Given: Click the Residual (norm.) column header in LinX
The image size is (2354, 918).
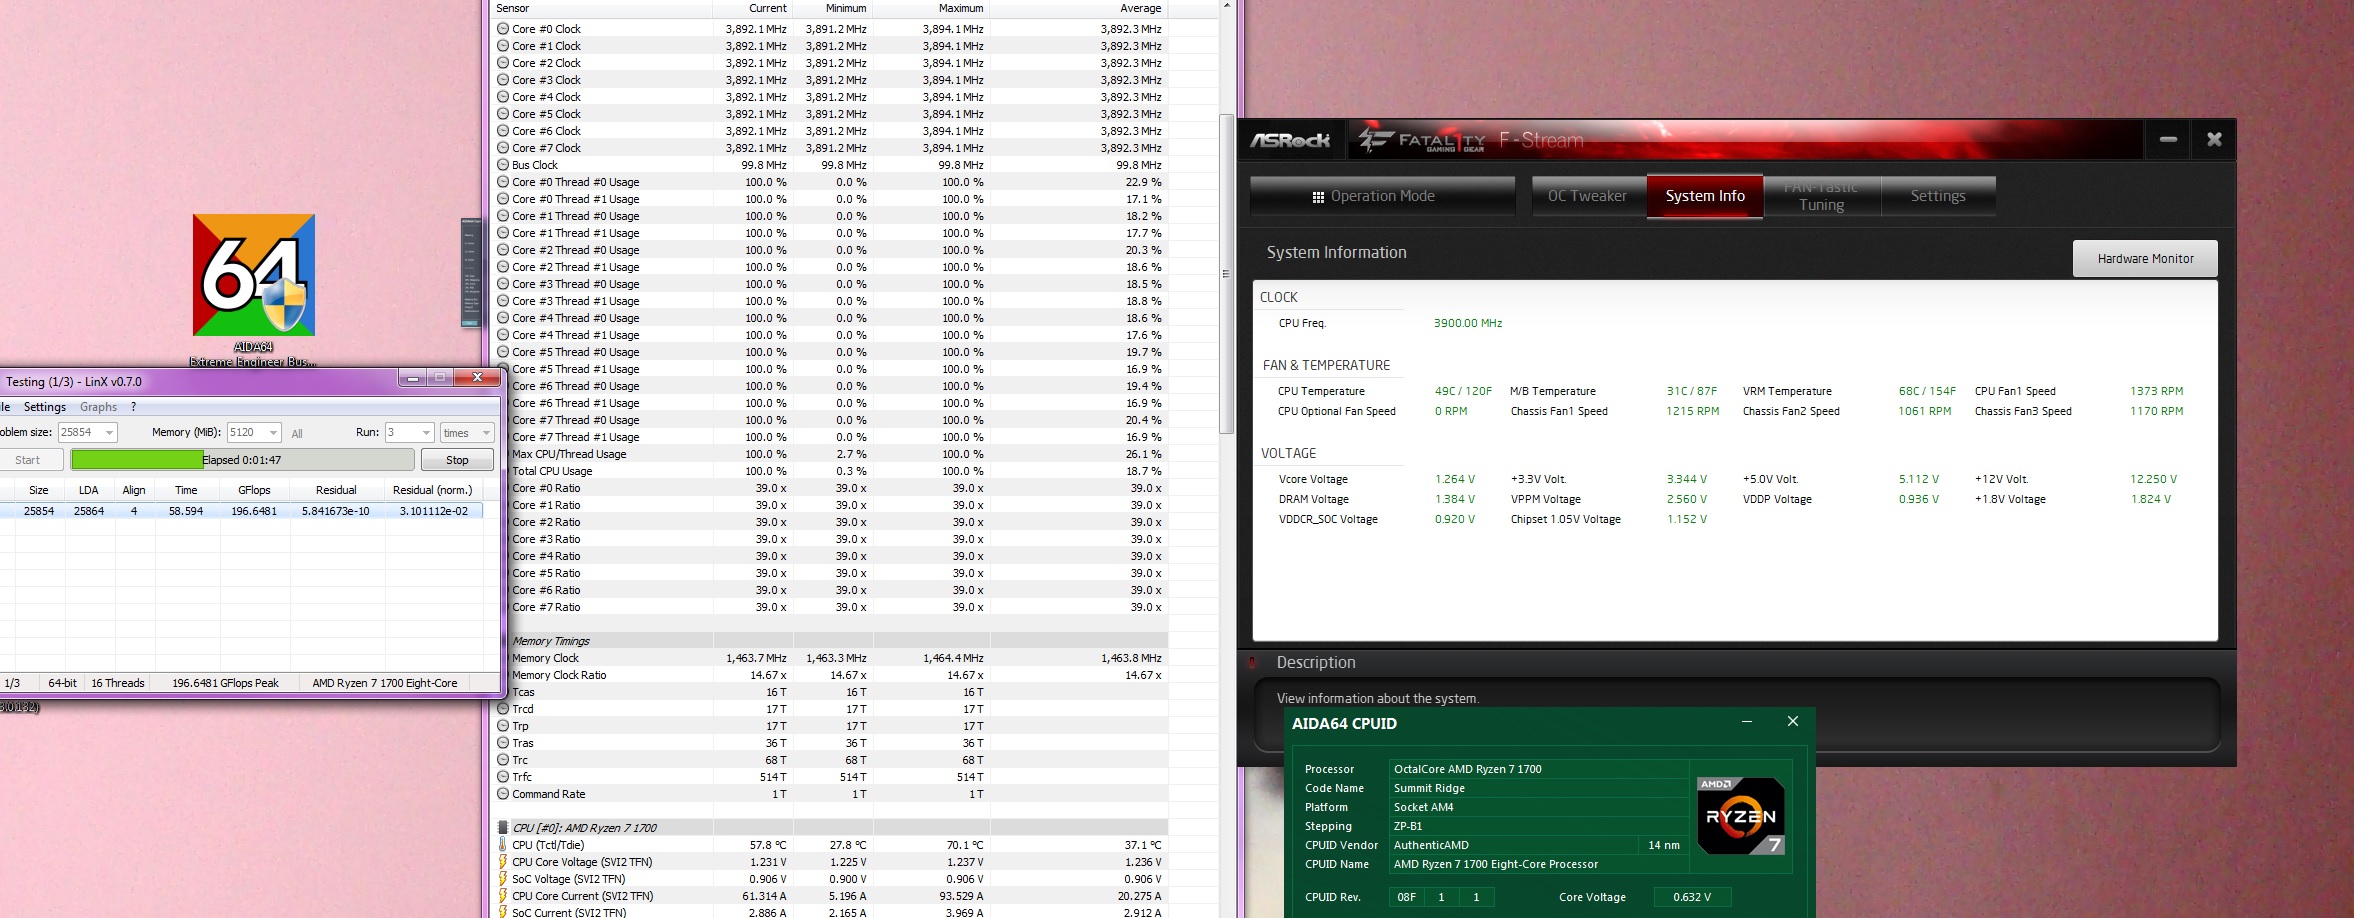Looking at the screenshot, I should point(432,490).
